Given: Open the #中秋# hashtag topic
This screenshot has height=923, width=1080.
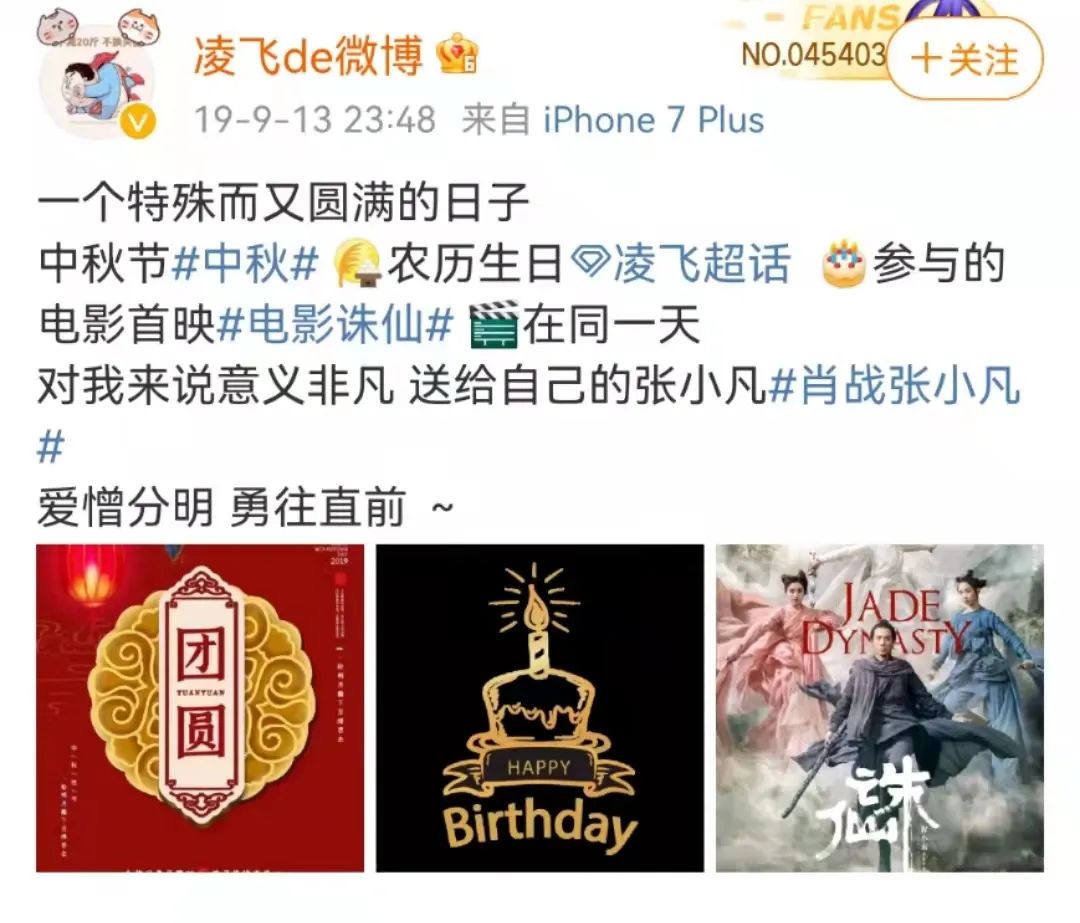Looking at the screenshot, I should 245,265.
